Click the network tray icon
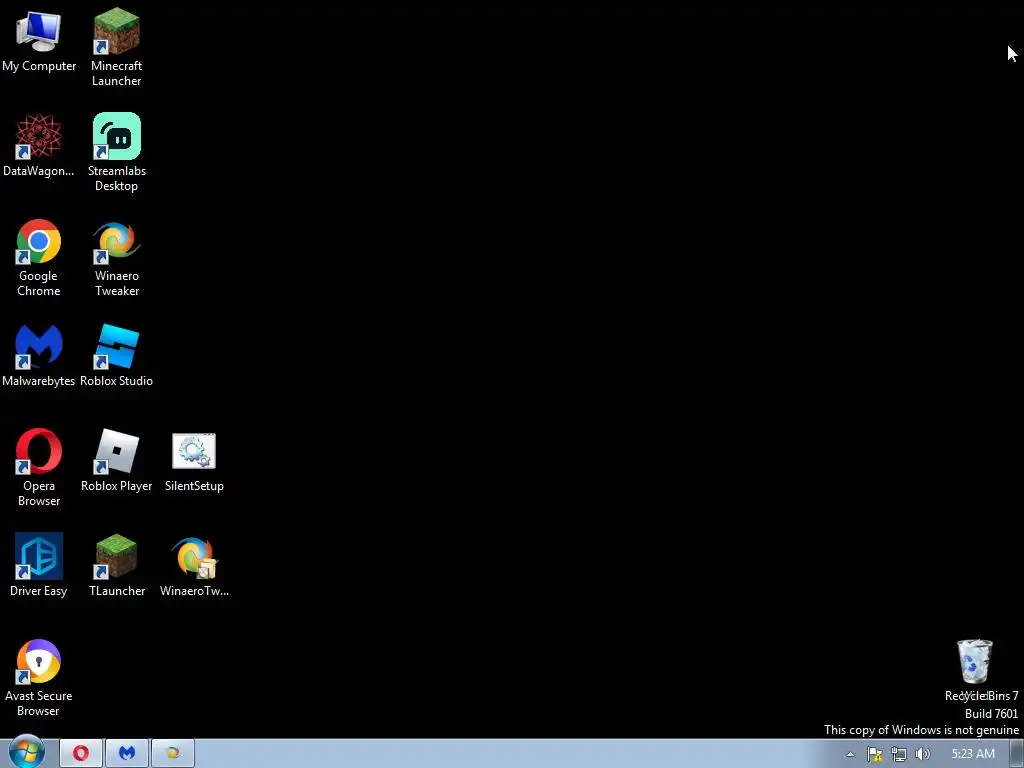The height and width of the screenshot is (768, 1024). 899,754
